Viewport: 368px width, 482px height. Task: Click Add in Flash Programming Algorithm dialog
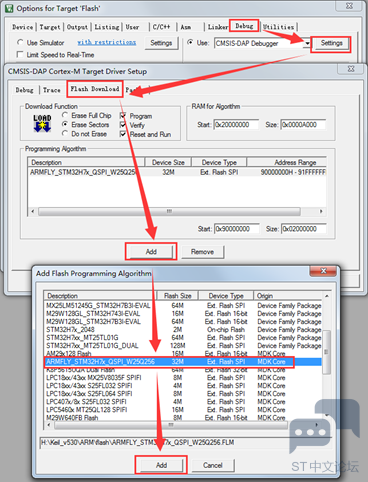(161, 465)
